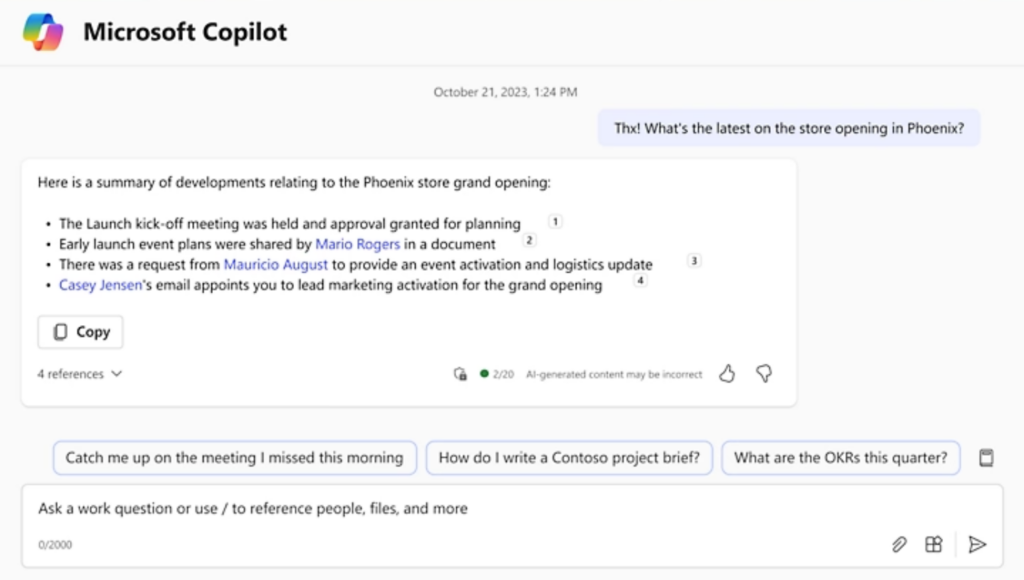The height and width of the screenshot is (580, 1024).
Task: Give the response a thumbs up
Action: tap(727, 372)
